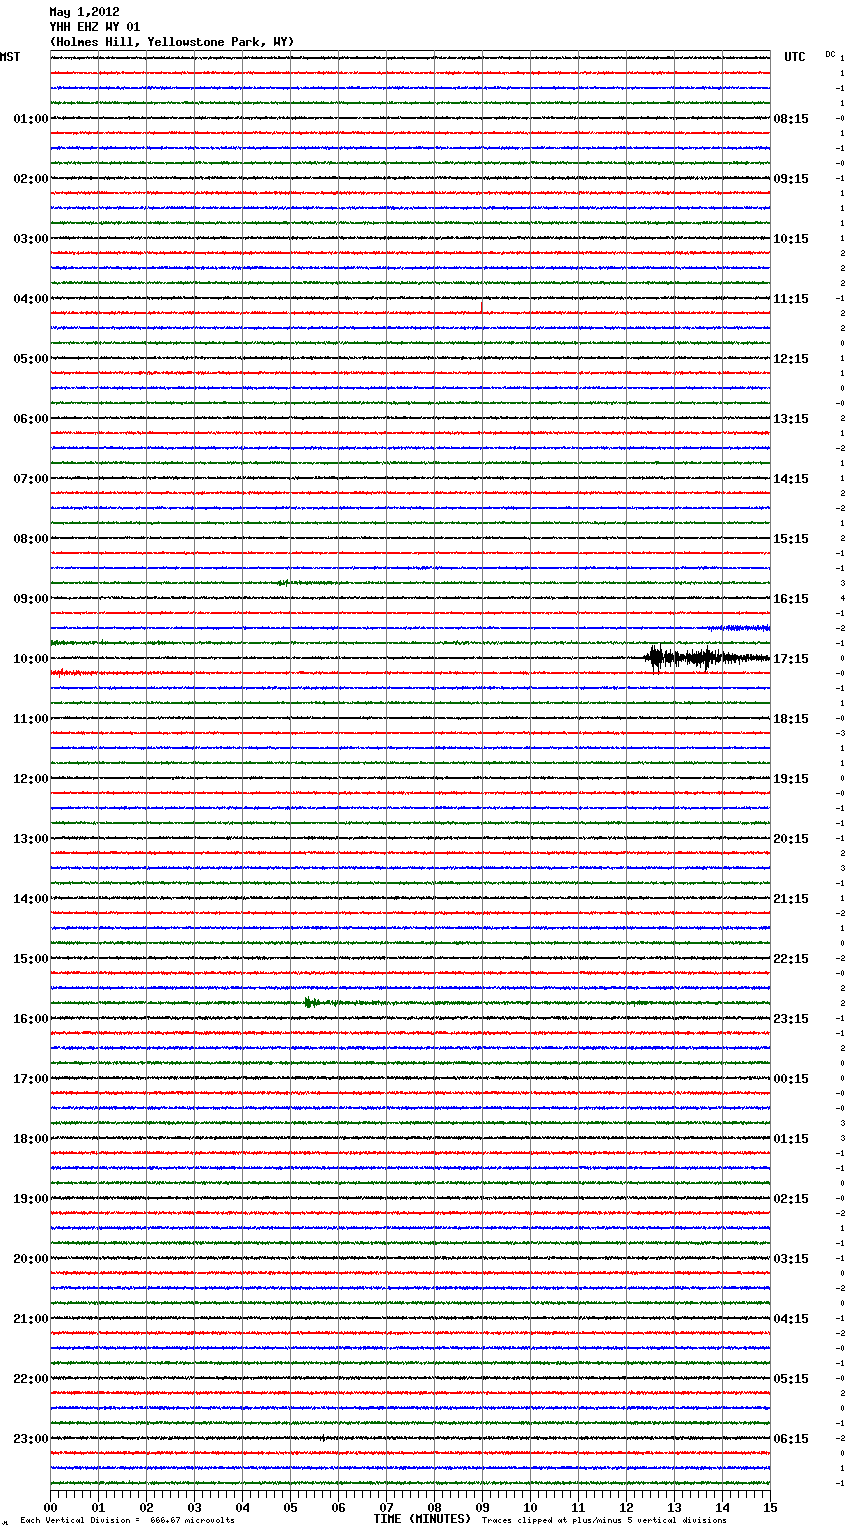Select the 05:00 MST time label
Viewport: 850px width, 1534px height.
tap(31, 359)
